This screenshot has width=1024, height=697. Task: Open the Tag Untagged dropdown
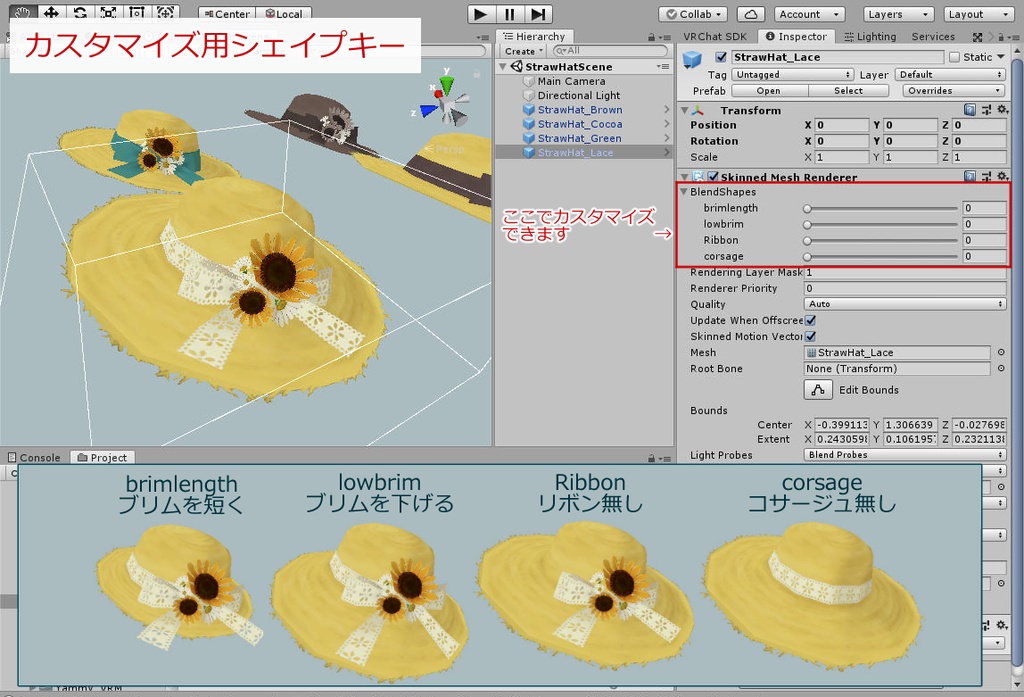point(793,74)
